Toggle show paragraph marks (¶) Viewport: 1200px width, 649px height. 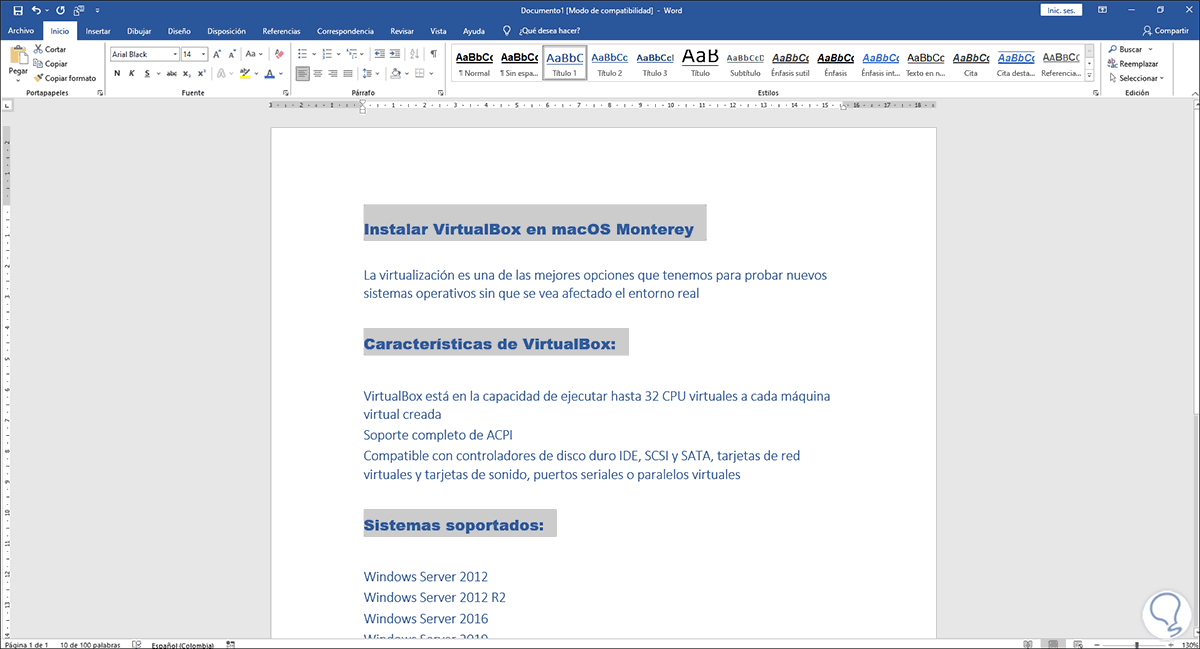(x=434, y=54)
